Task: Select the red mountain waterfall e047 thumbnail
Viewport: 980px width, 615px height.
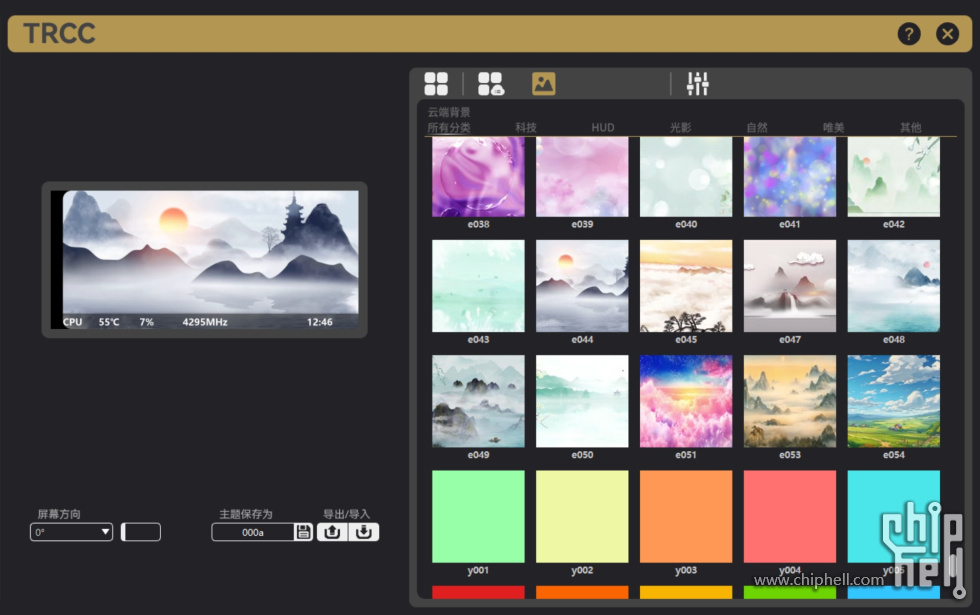Action: coord(789,286)
